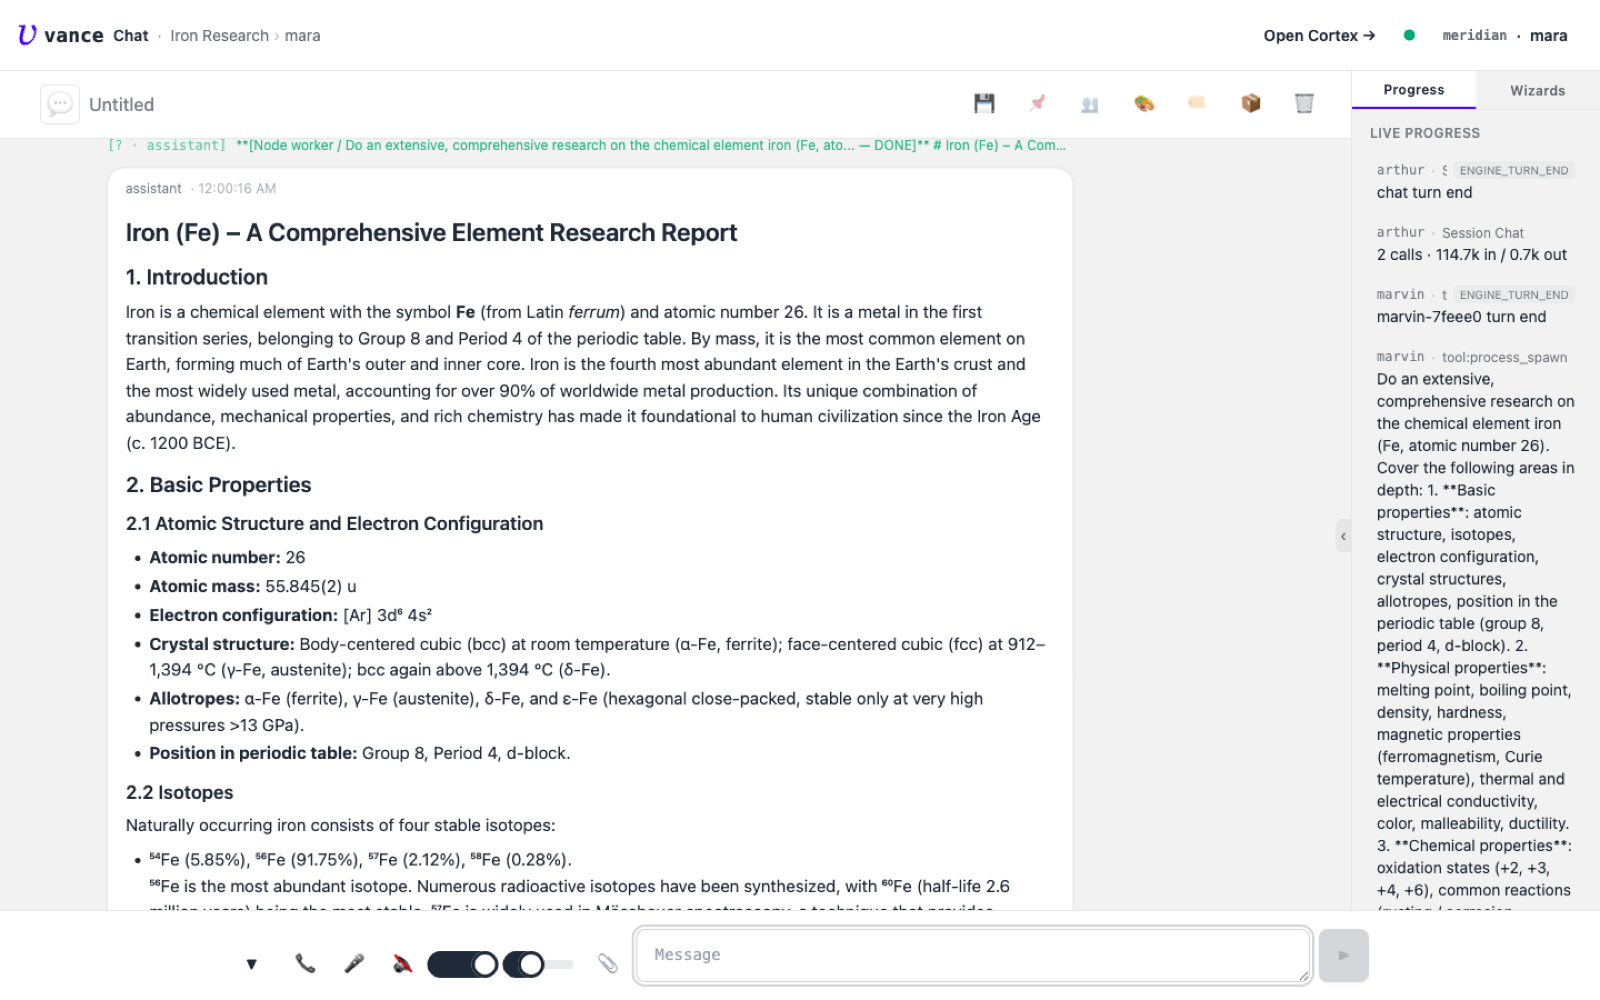Click the '2. Basic Properties' heading

pos(218,485)
